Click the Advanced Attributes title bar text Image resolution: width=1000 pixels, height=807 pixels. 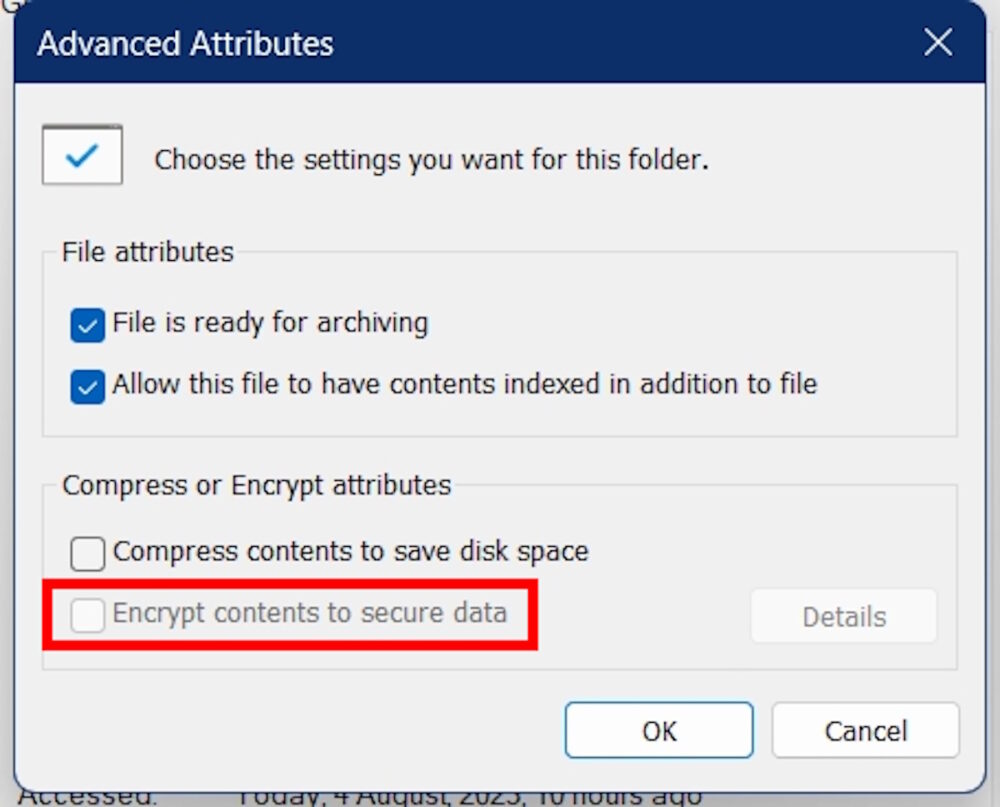186,44
